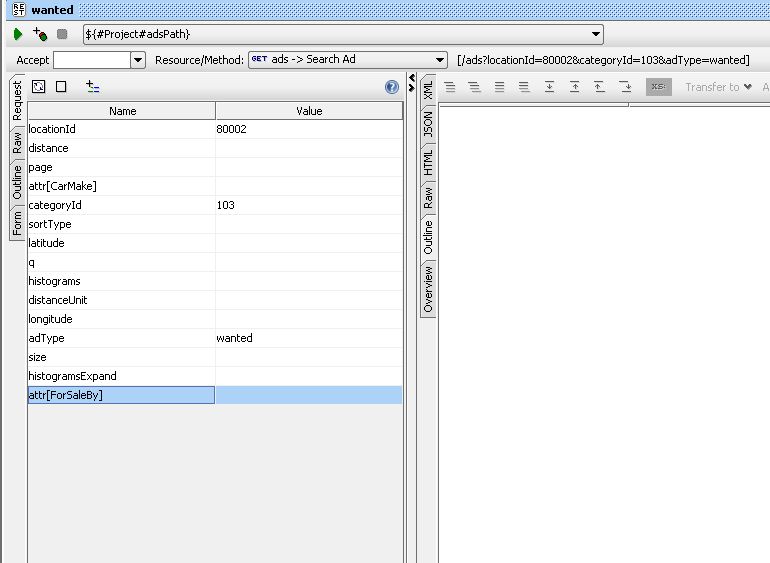The image size is (770, 563).
Task: Click the request path text with adType=wanted
Action: pos(603,60)
